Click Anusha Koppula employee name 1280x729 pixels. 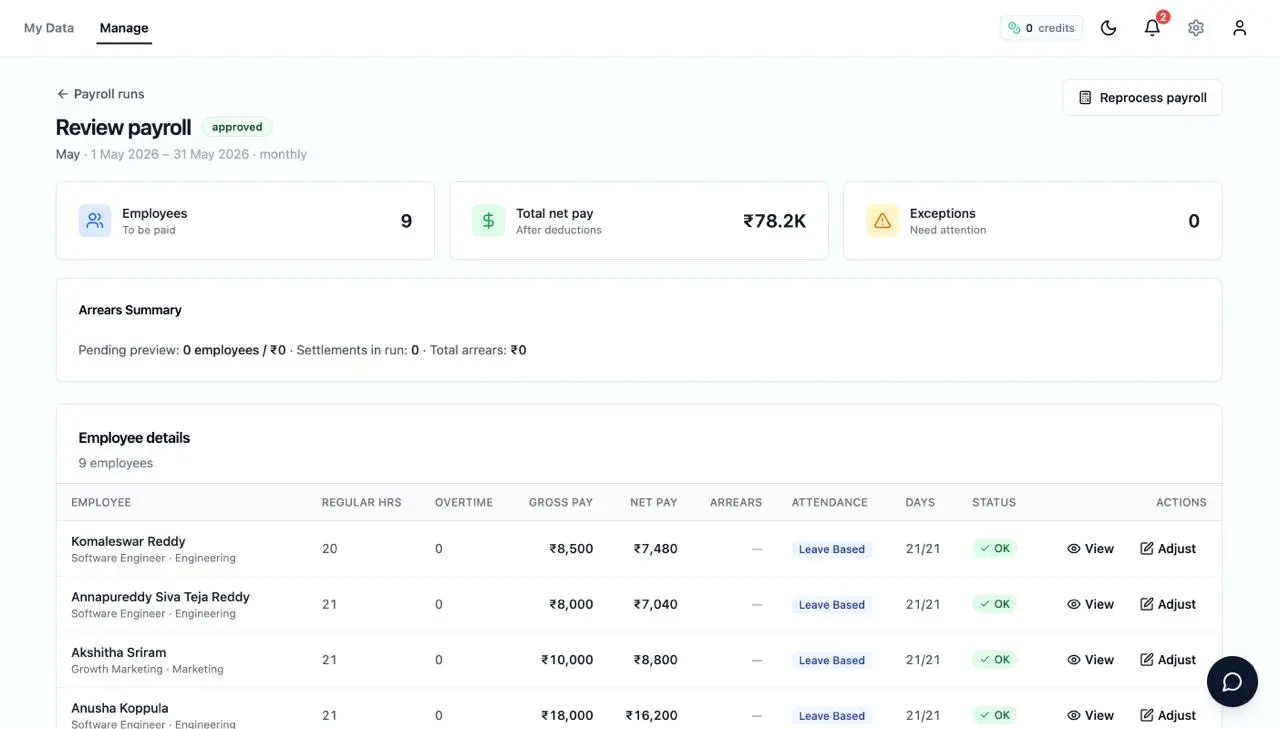pos(120,708)
